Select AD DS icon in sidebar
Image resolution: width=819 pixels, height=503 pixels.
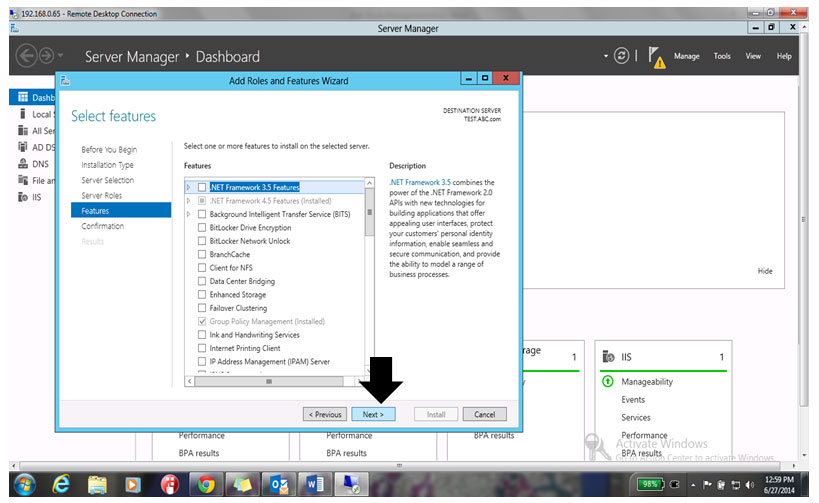[x=23, y=147]
